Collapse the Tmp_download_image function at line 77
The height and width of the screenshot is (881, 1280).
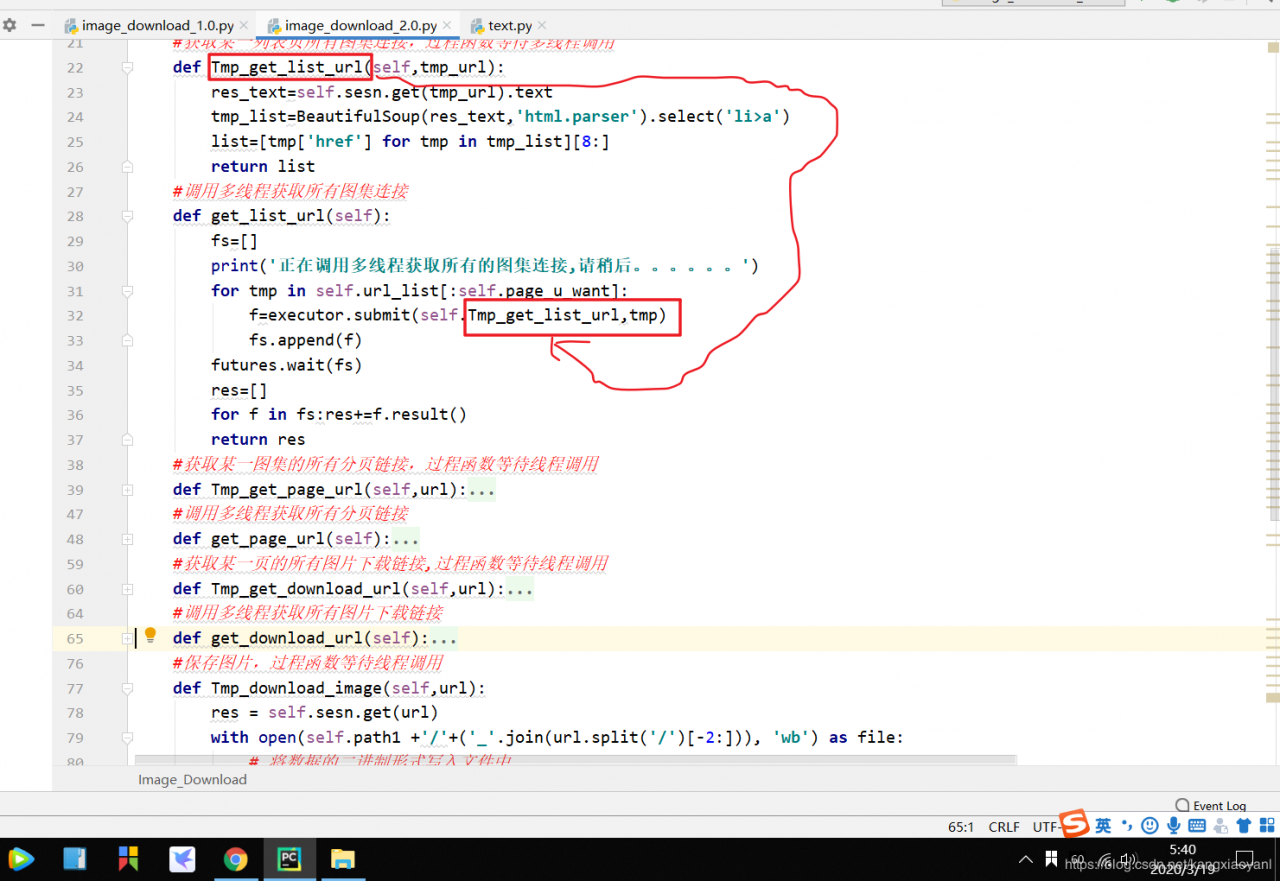pyautogui.click(x=127, y=688)
